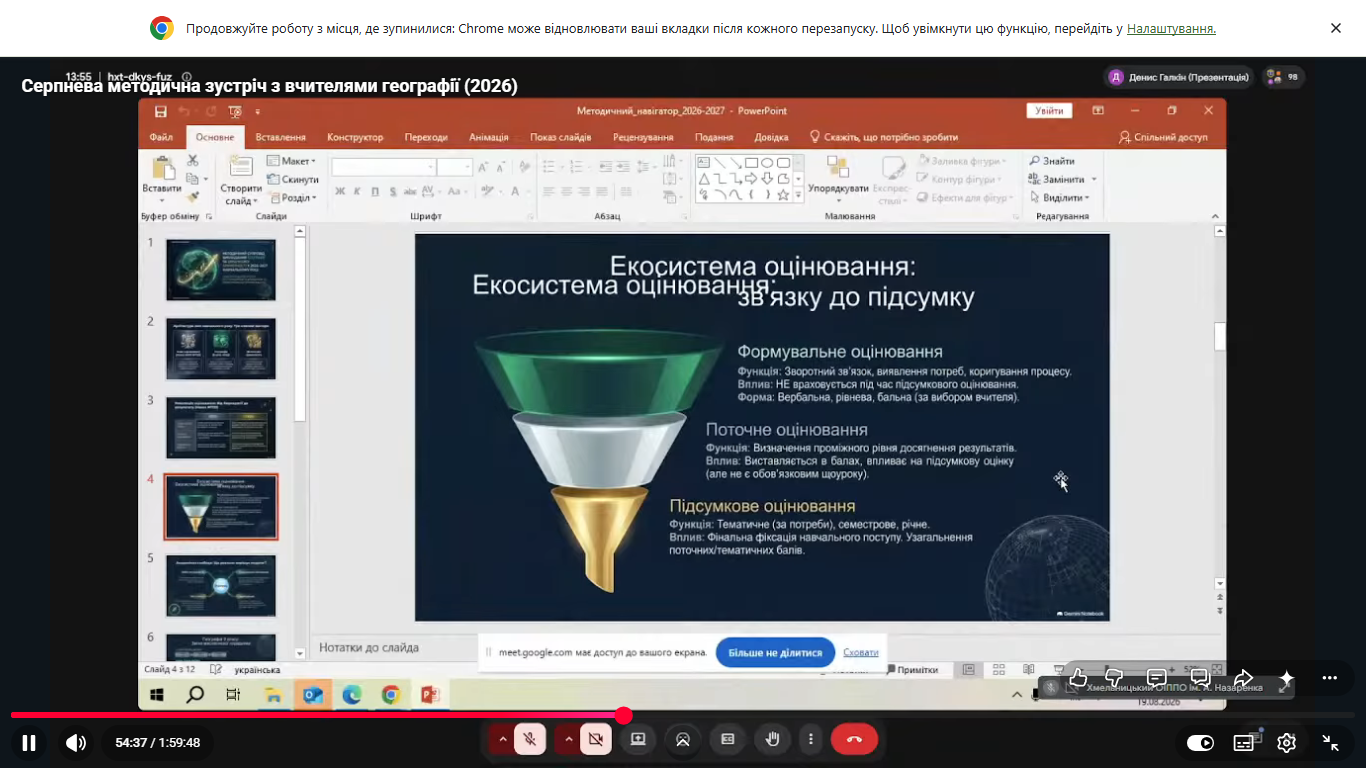Viewport: 1366px width, 768px height.
Task: Switch to the Анімація ribbon tab
Action: [489, 137]
